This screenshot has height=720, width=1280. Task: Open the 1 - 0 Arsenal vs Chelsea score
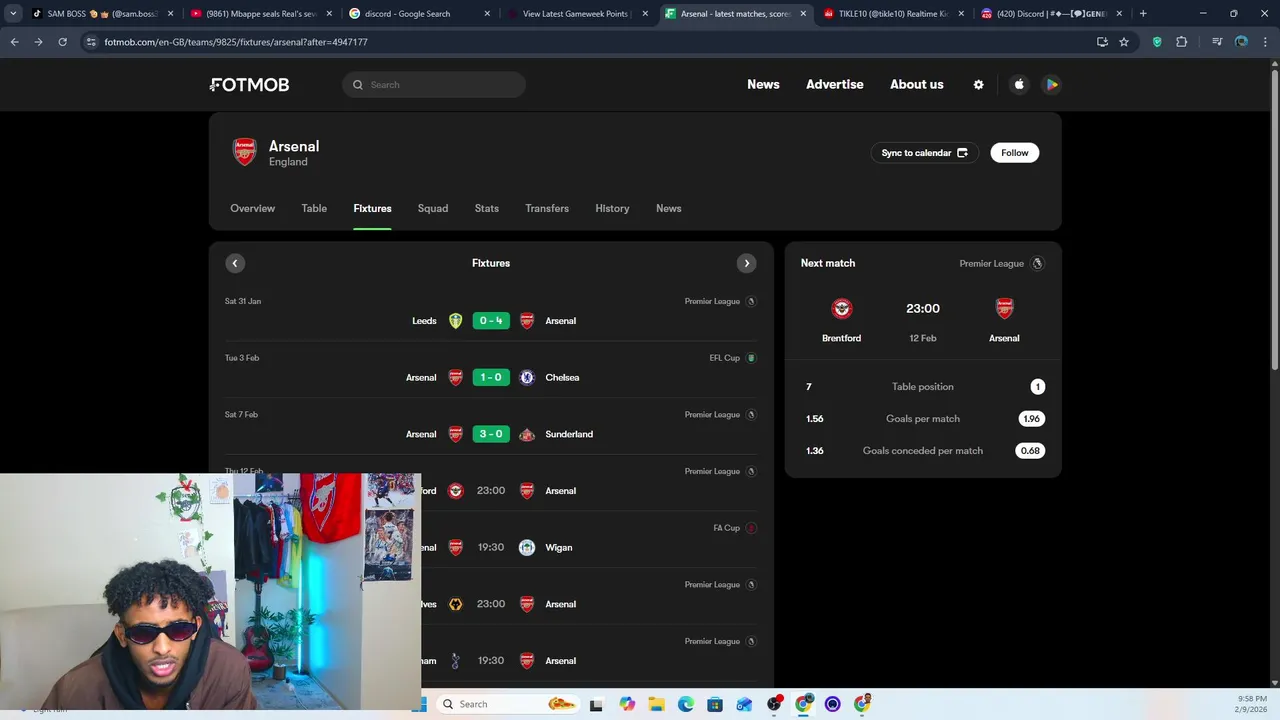(x=491, y=378)
